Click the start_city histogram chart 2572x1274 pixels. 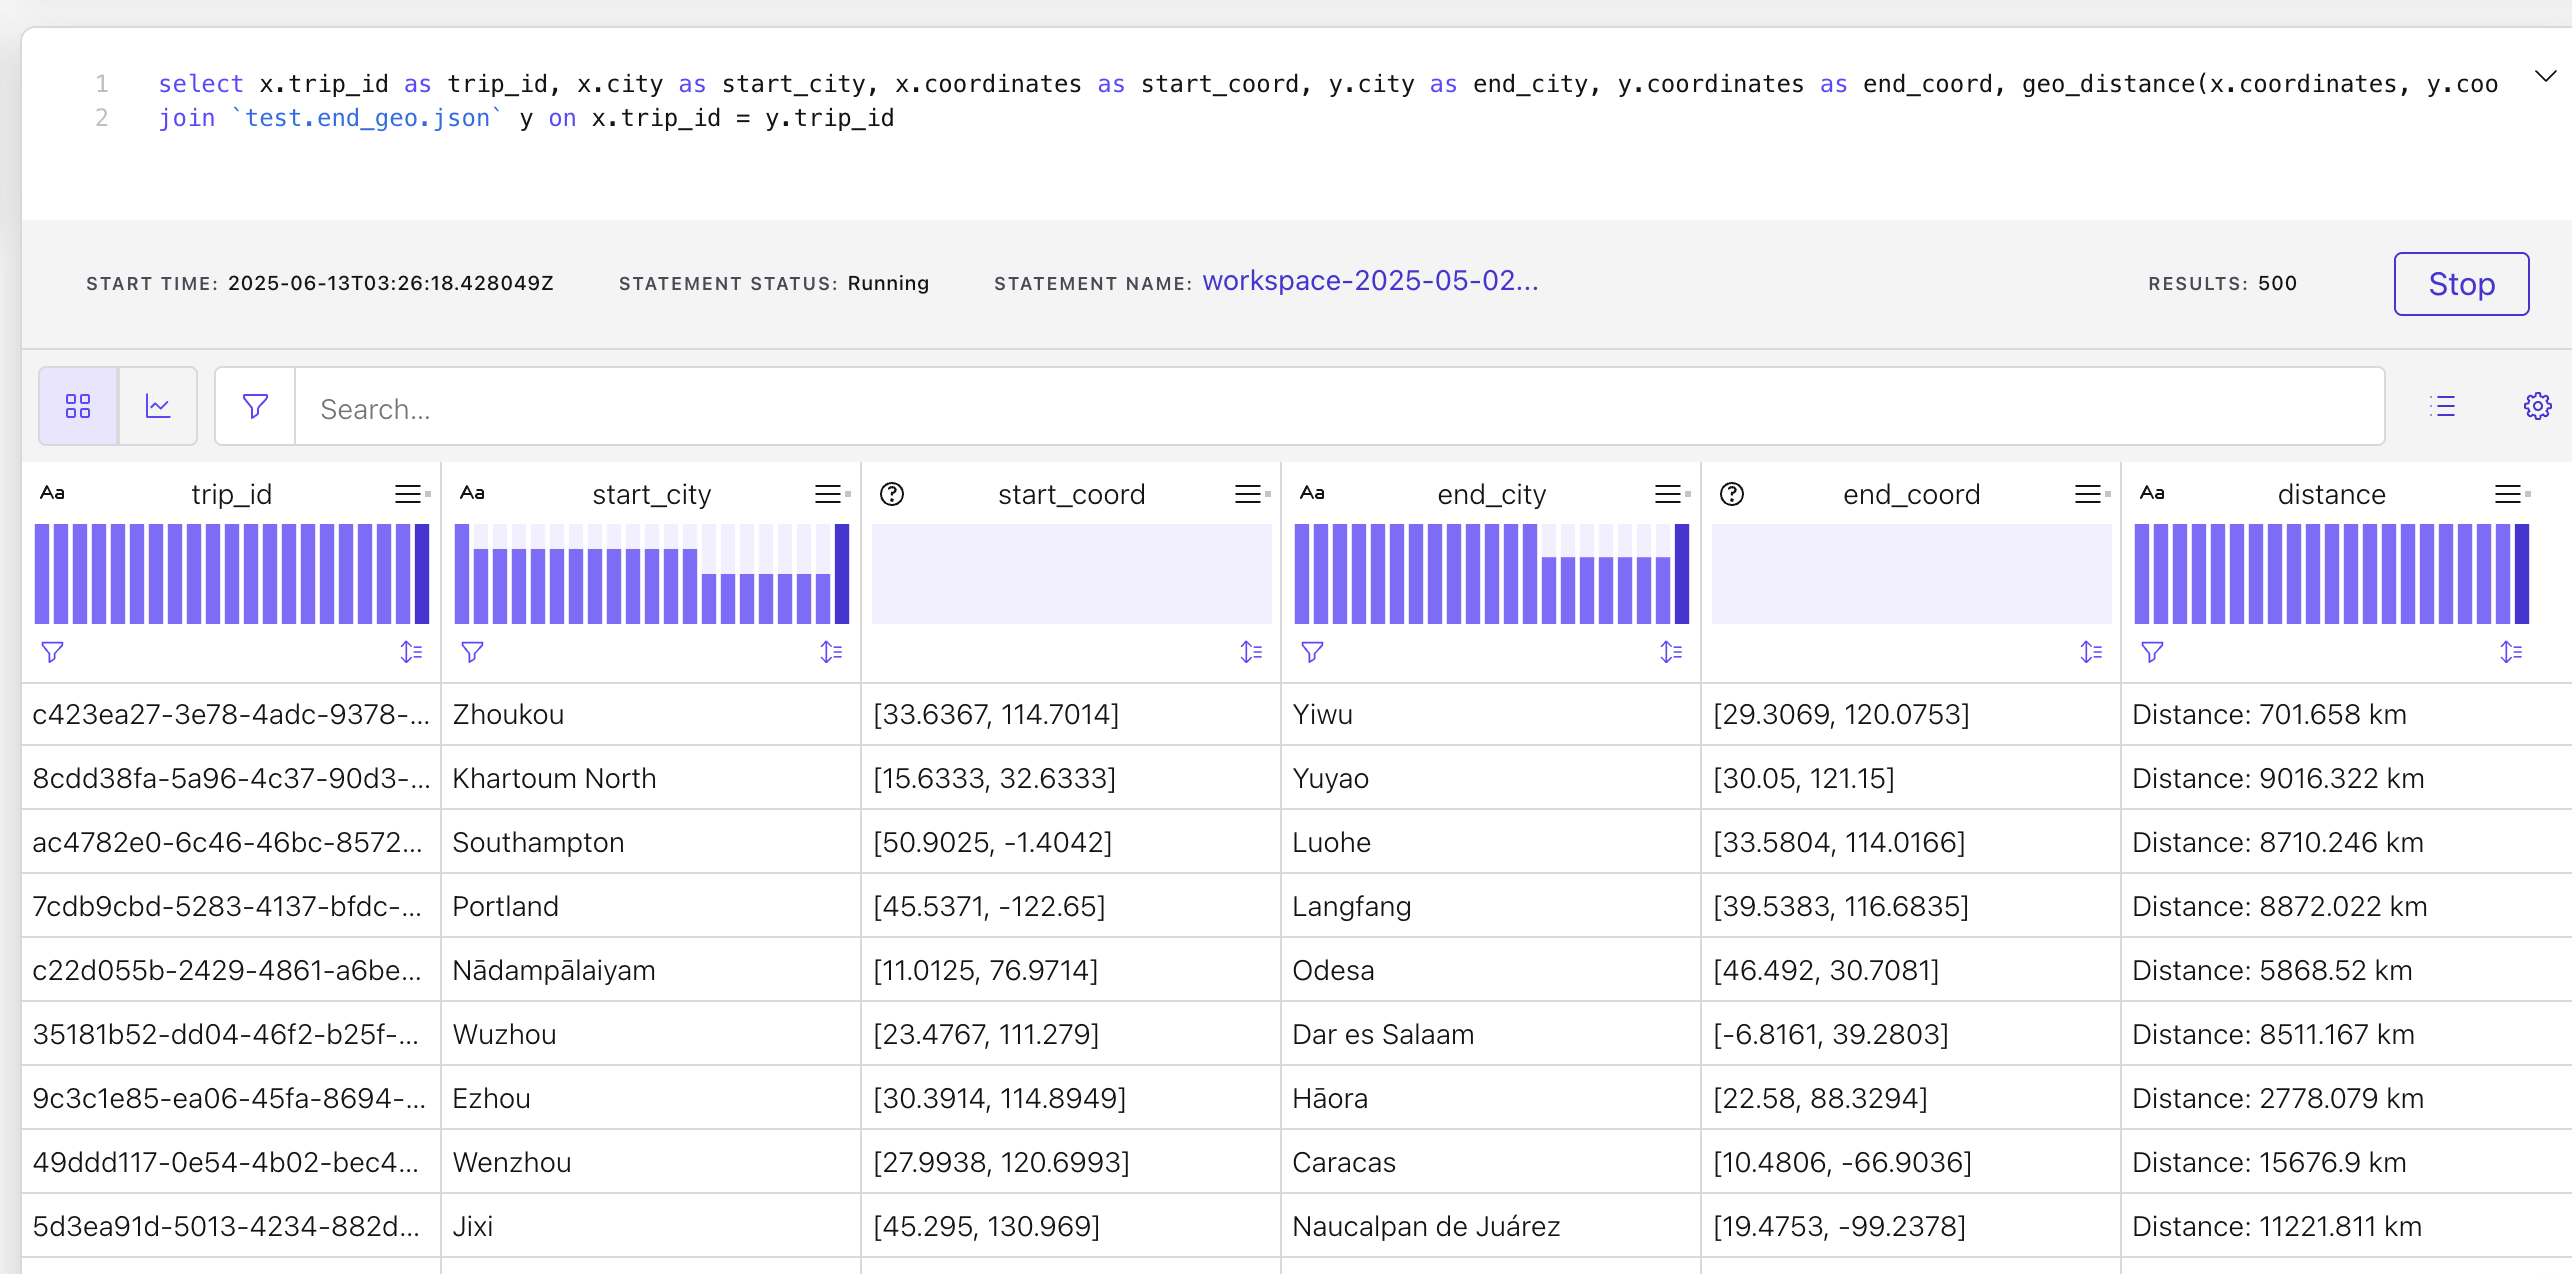(x=652, y=574)
